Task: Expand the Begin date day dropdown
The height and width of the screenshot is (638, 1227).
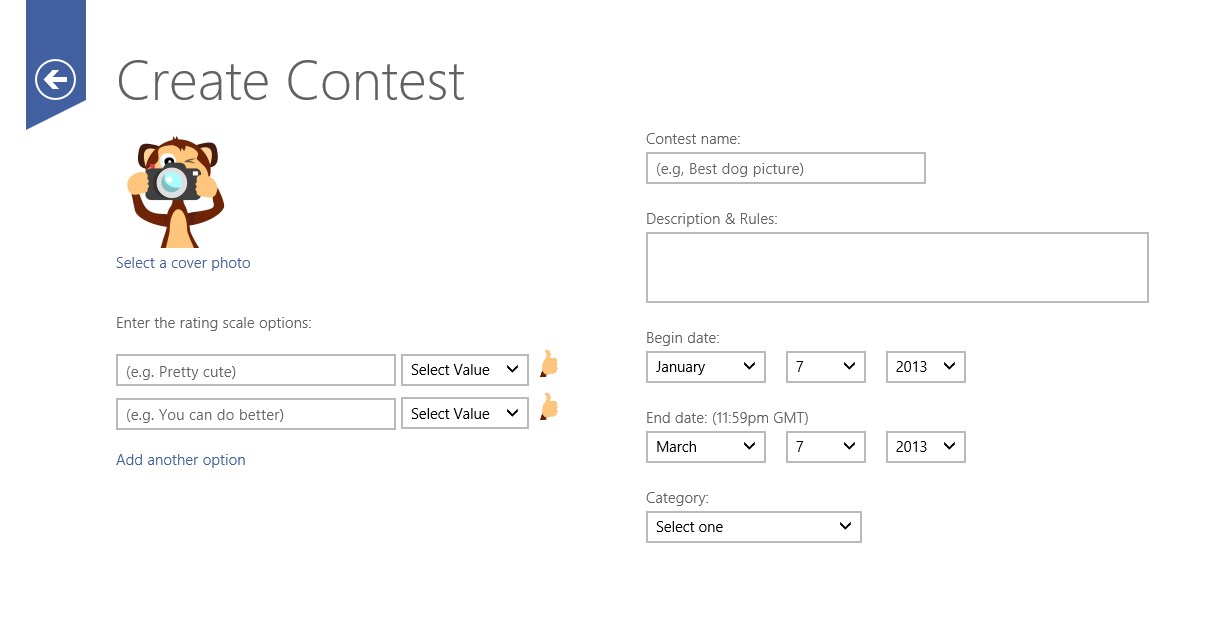Action: [826, 367]
